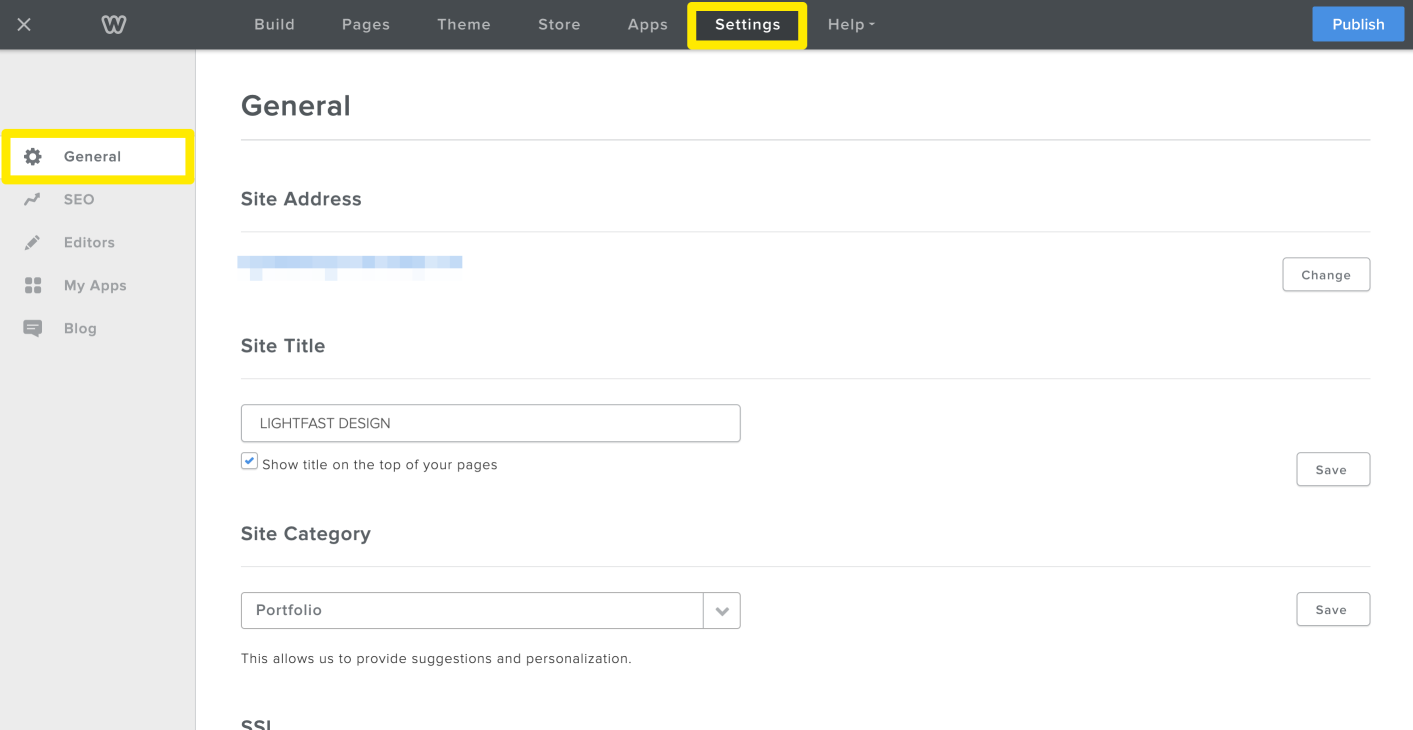Click the My Apps grid icon

(x=33, y=285)
